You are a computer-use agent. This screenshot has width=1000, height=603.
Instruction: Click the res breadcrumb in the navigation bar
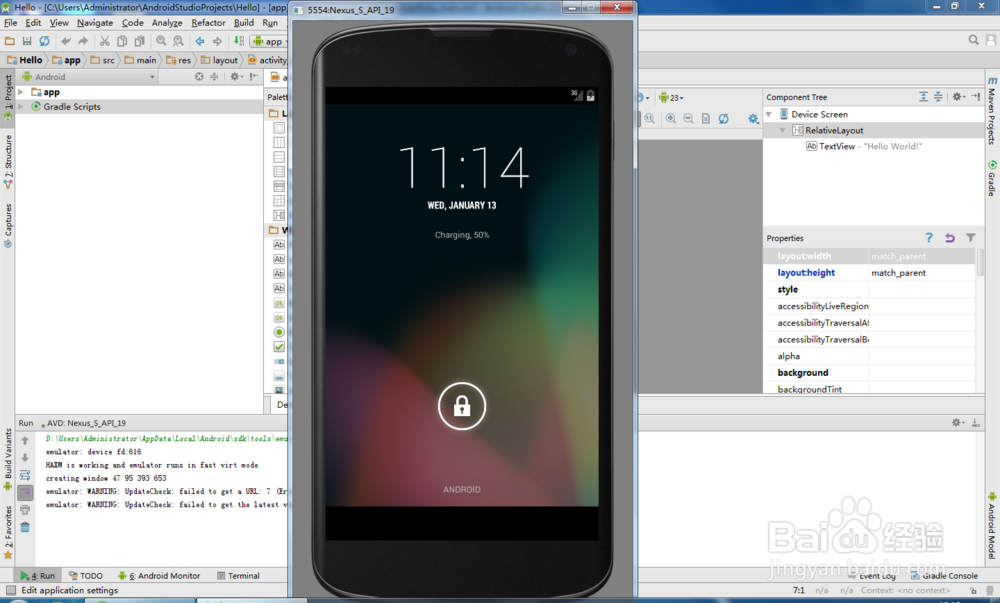(178, 59)
